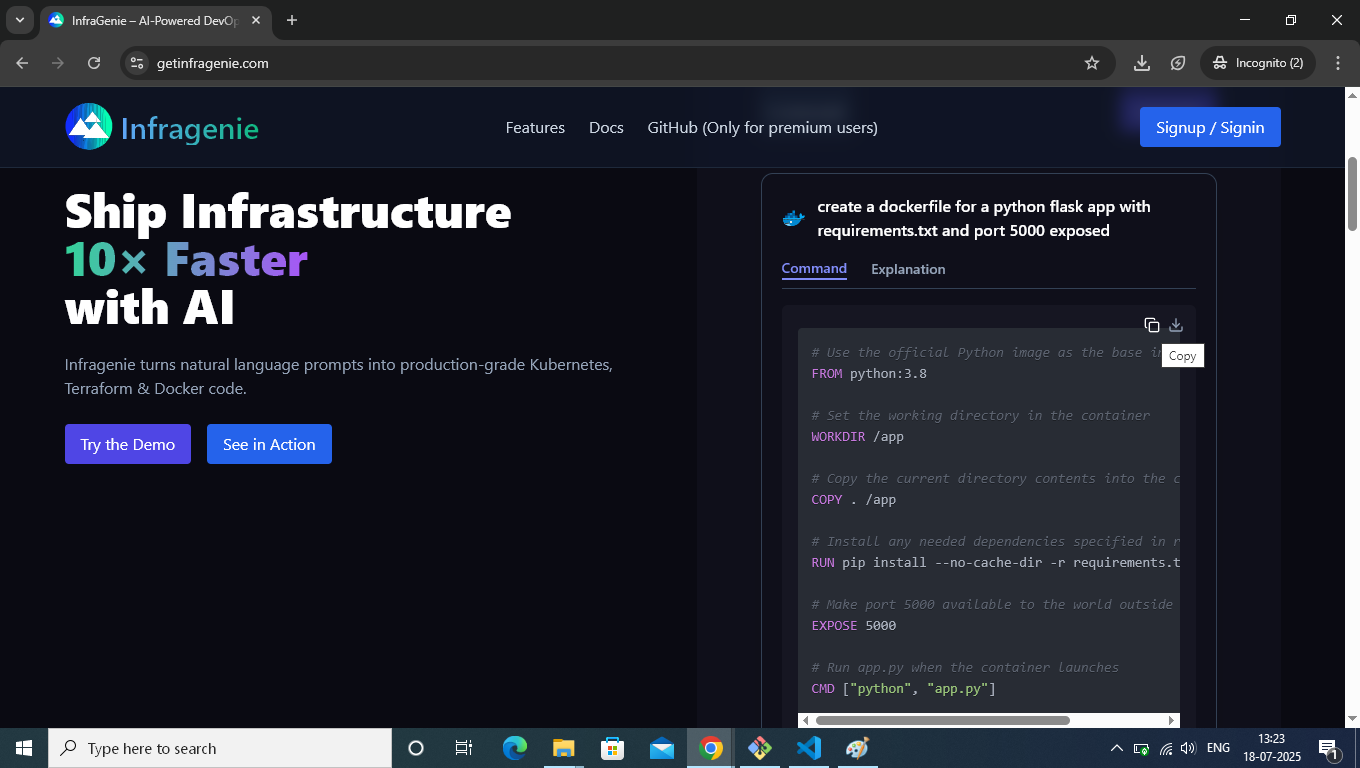The image size is (1360, 768).
Task: Click the 'COPY . /app' code line
Action: tap(854, 499)
